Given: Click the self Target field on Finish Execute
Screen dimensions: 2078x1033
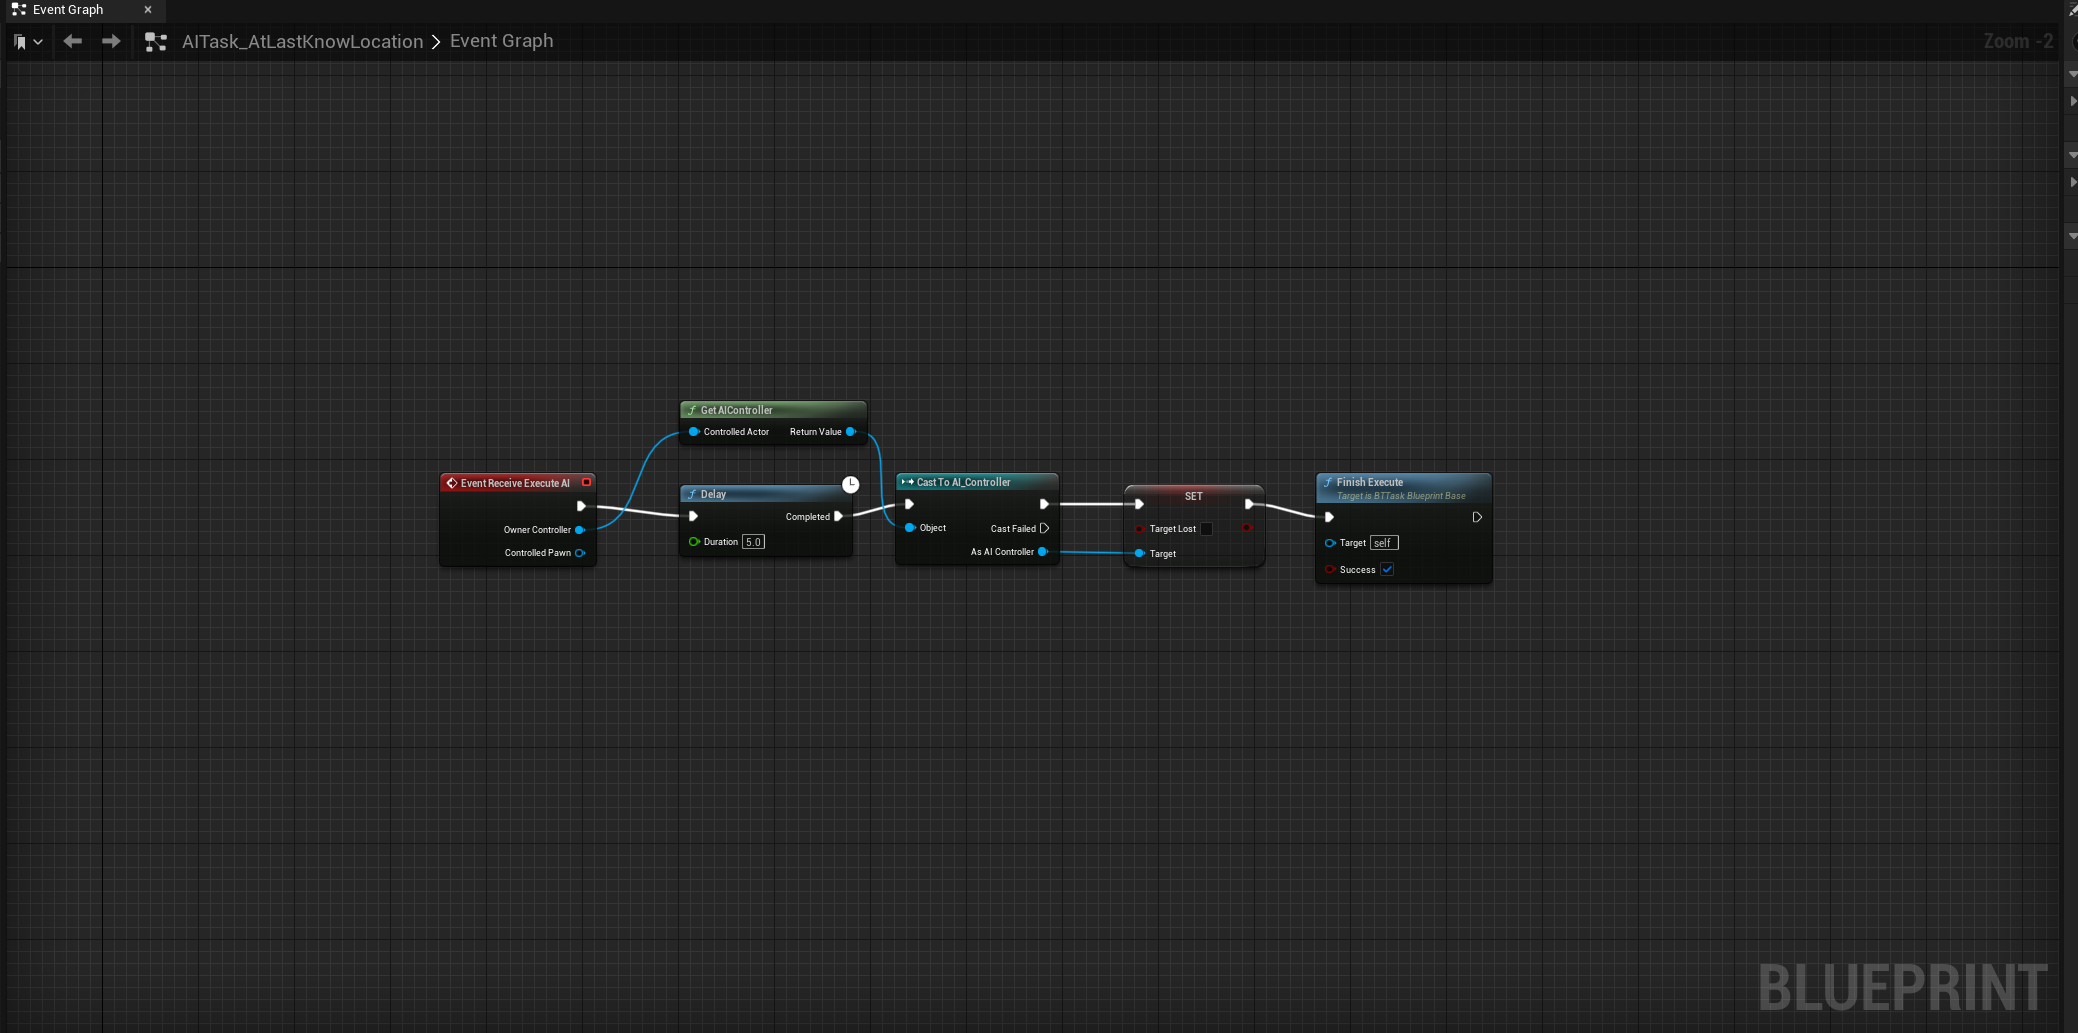Looking at the screenshot, I should coord(1383,542).
